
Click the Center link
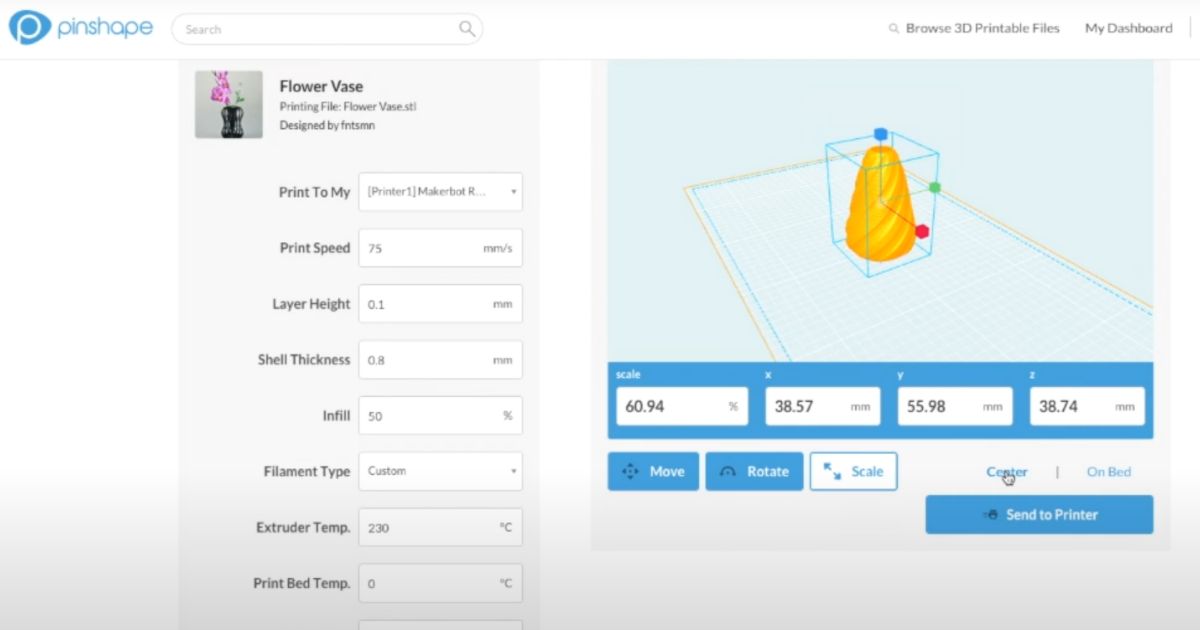(x=1007, y=471)
